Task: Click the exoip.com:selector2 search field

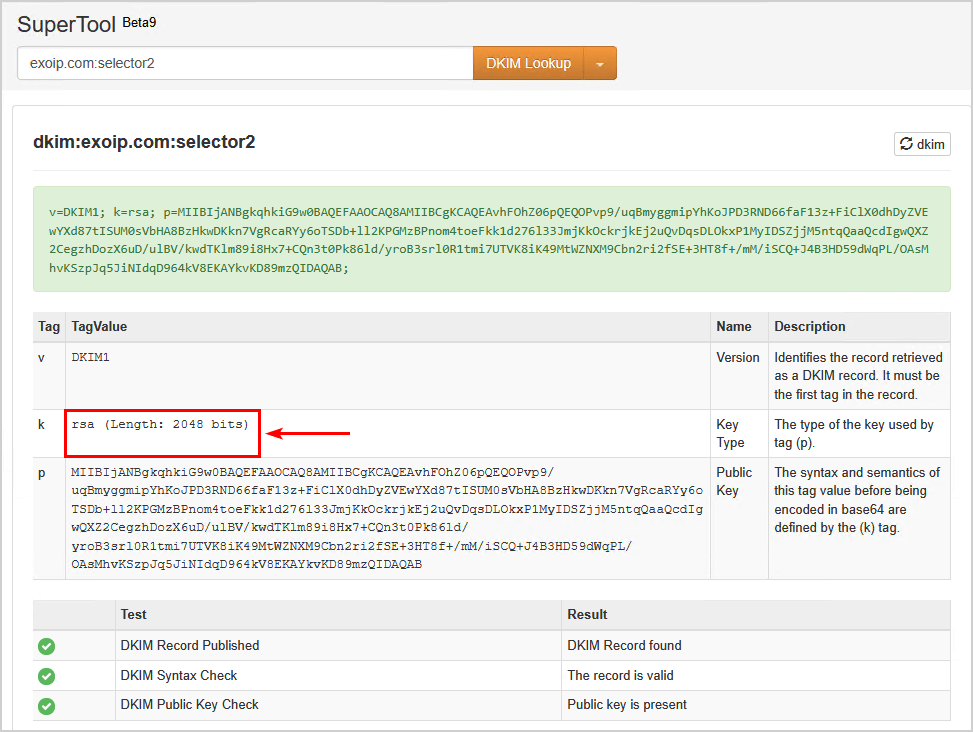Action: 244,63
